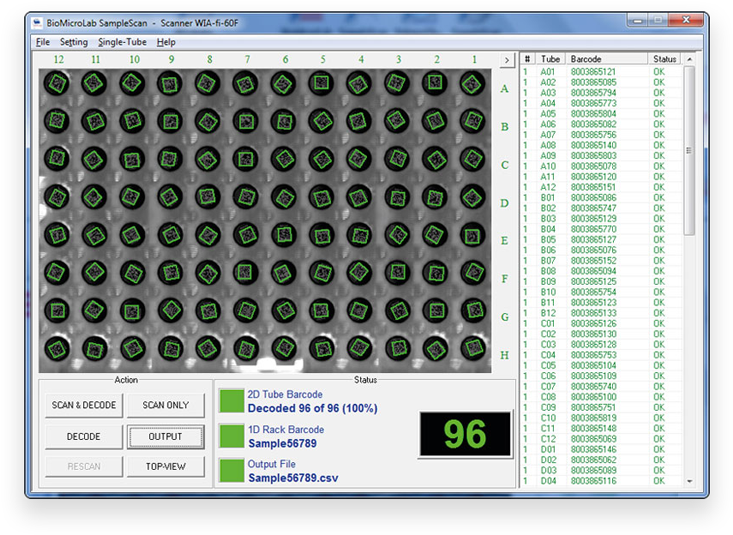The width and height of the screenshot is (733, 535).
Task: Click scroll up arrow of tube list
Action: tap(690, 59)
